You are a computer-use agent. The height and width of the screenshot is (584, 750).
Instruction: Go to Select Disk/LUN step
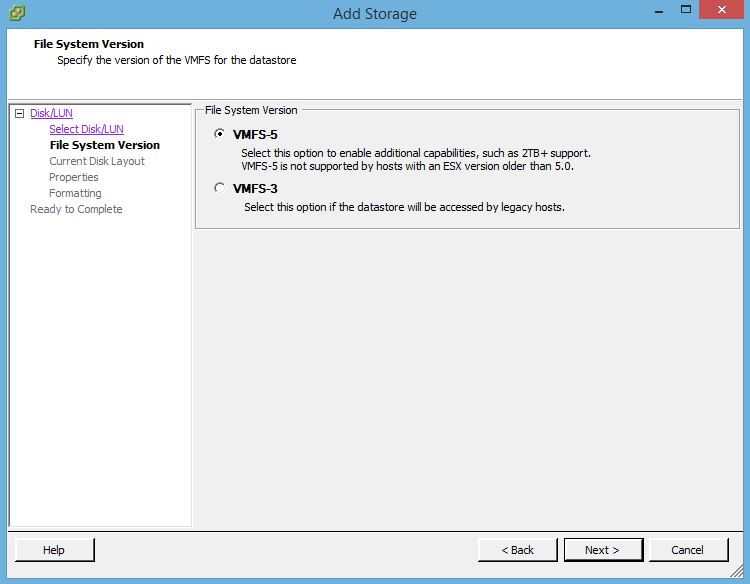click(x=87, y=129)
